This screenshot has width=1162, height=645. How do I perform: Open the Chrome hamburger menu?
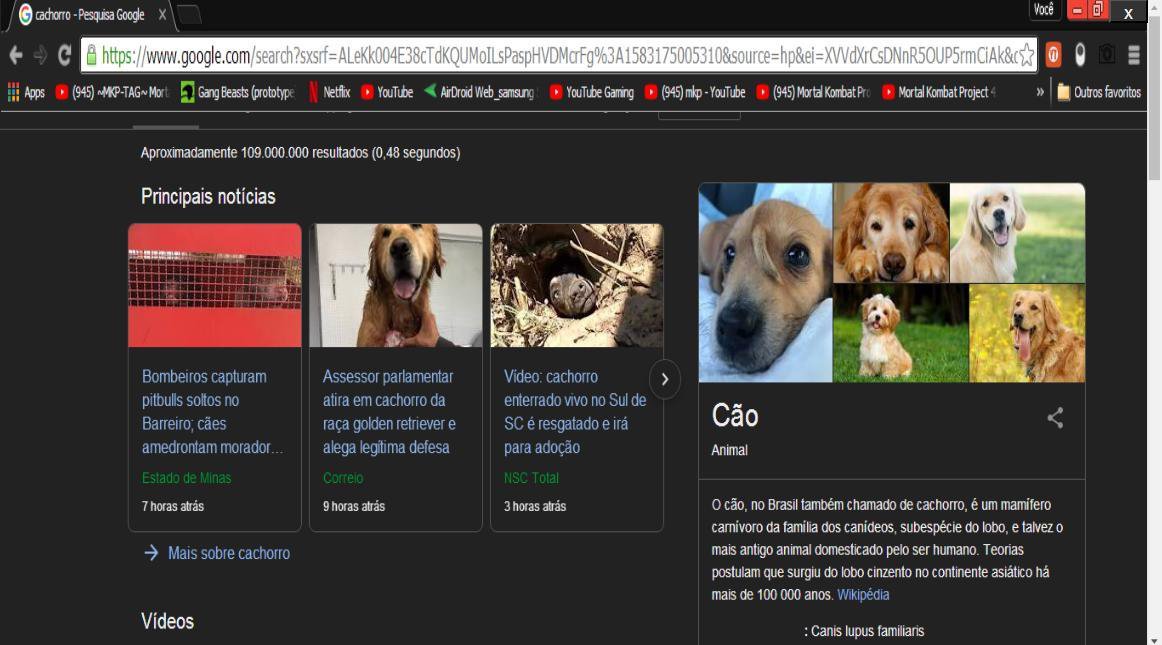coord(1134,55)
